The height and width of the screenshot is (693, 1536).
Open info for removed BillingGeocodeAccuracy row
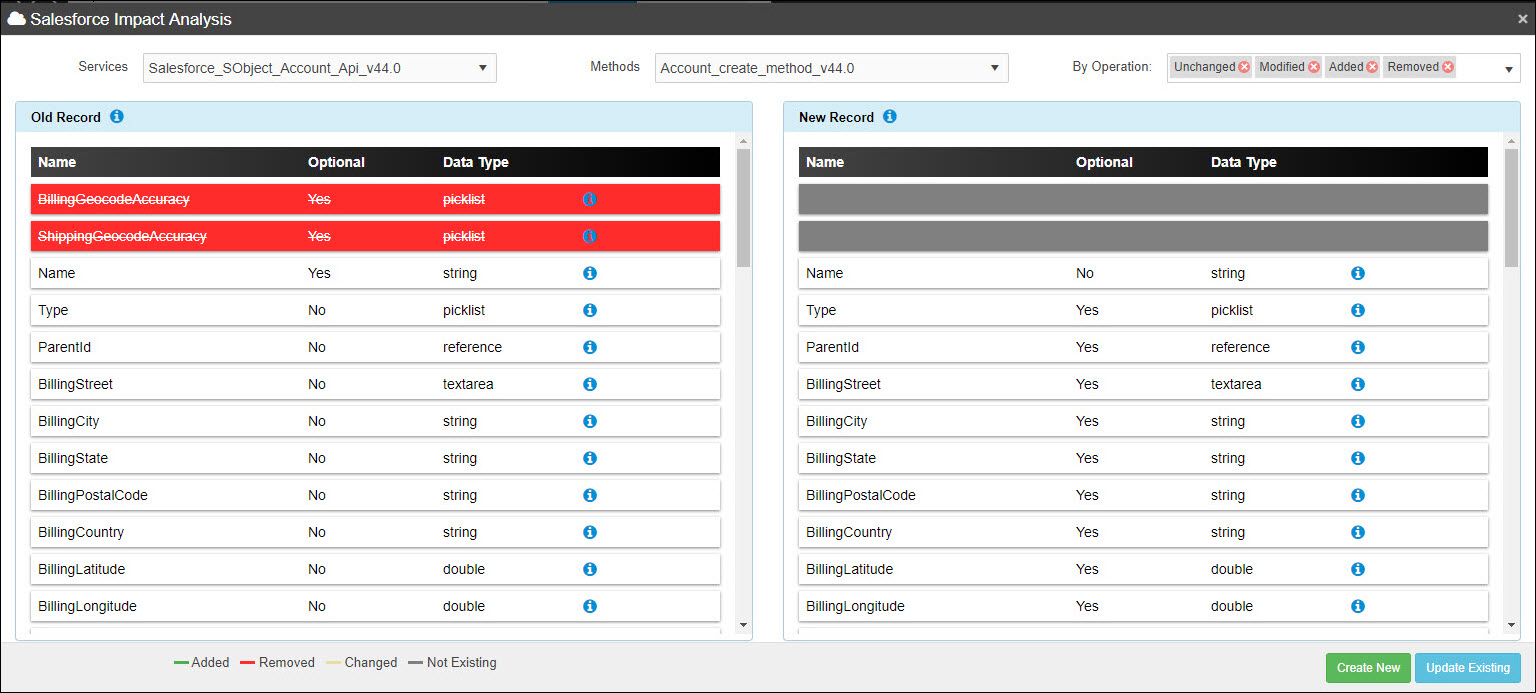click(590, 199)
